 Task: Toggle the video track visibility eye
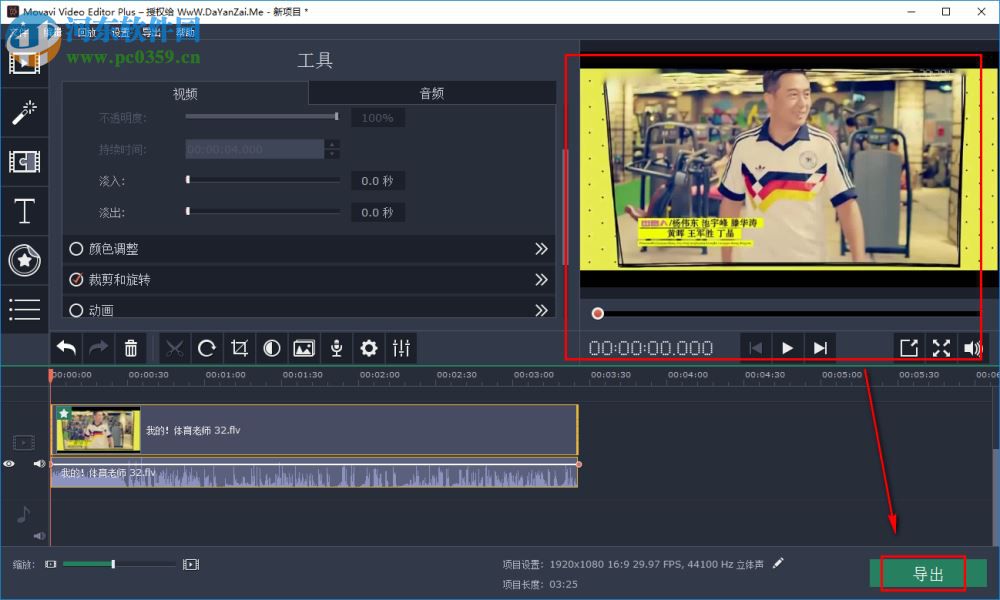(x=9, y=463)
